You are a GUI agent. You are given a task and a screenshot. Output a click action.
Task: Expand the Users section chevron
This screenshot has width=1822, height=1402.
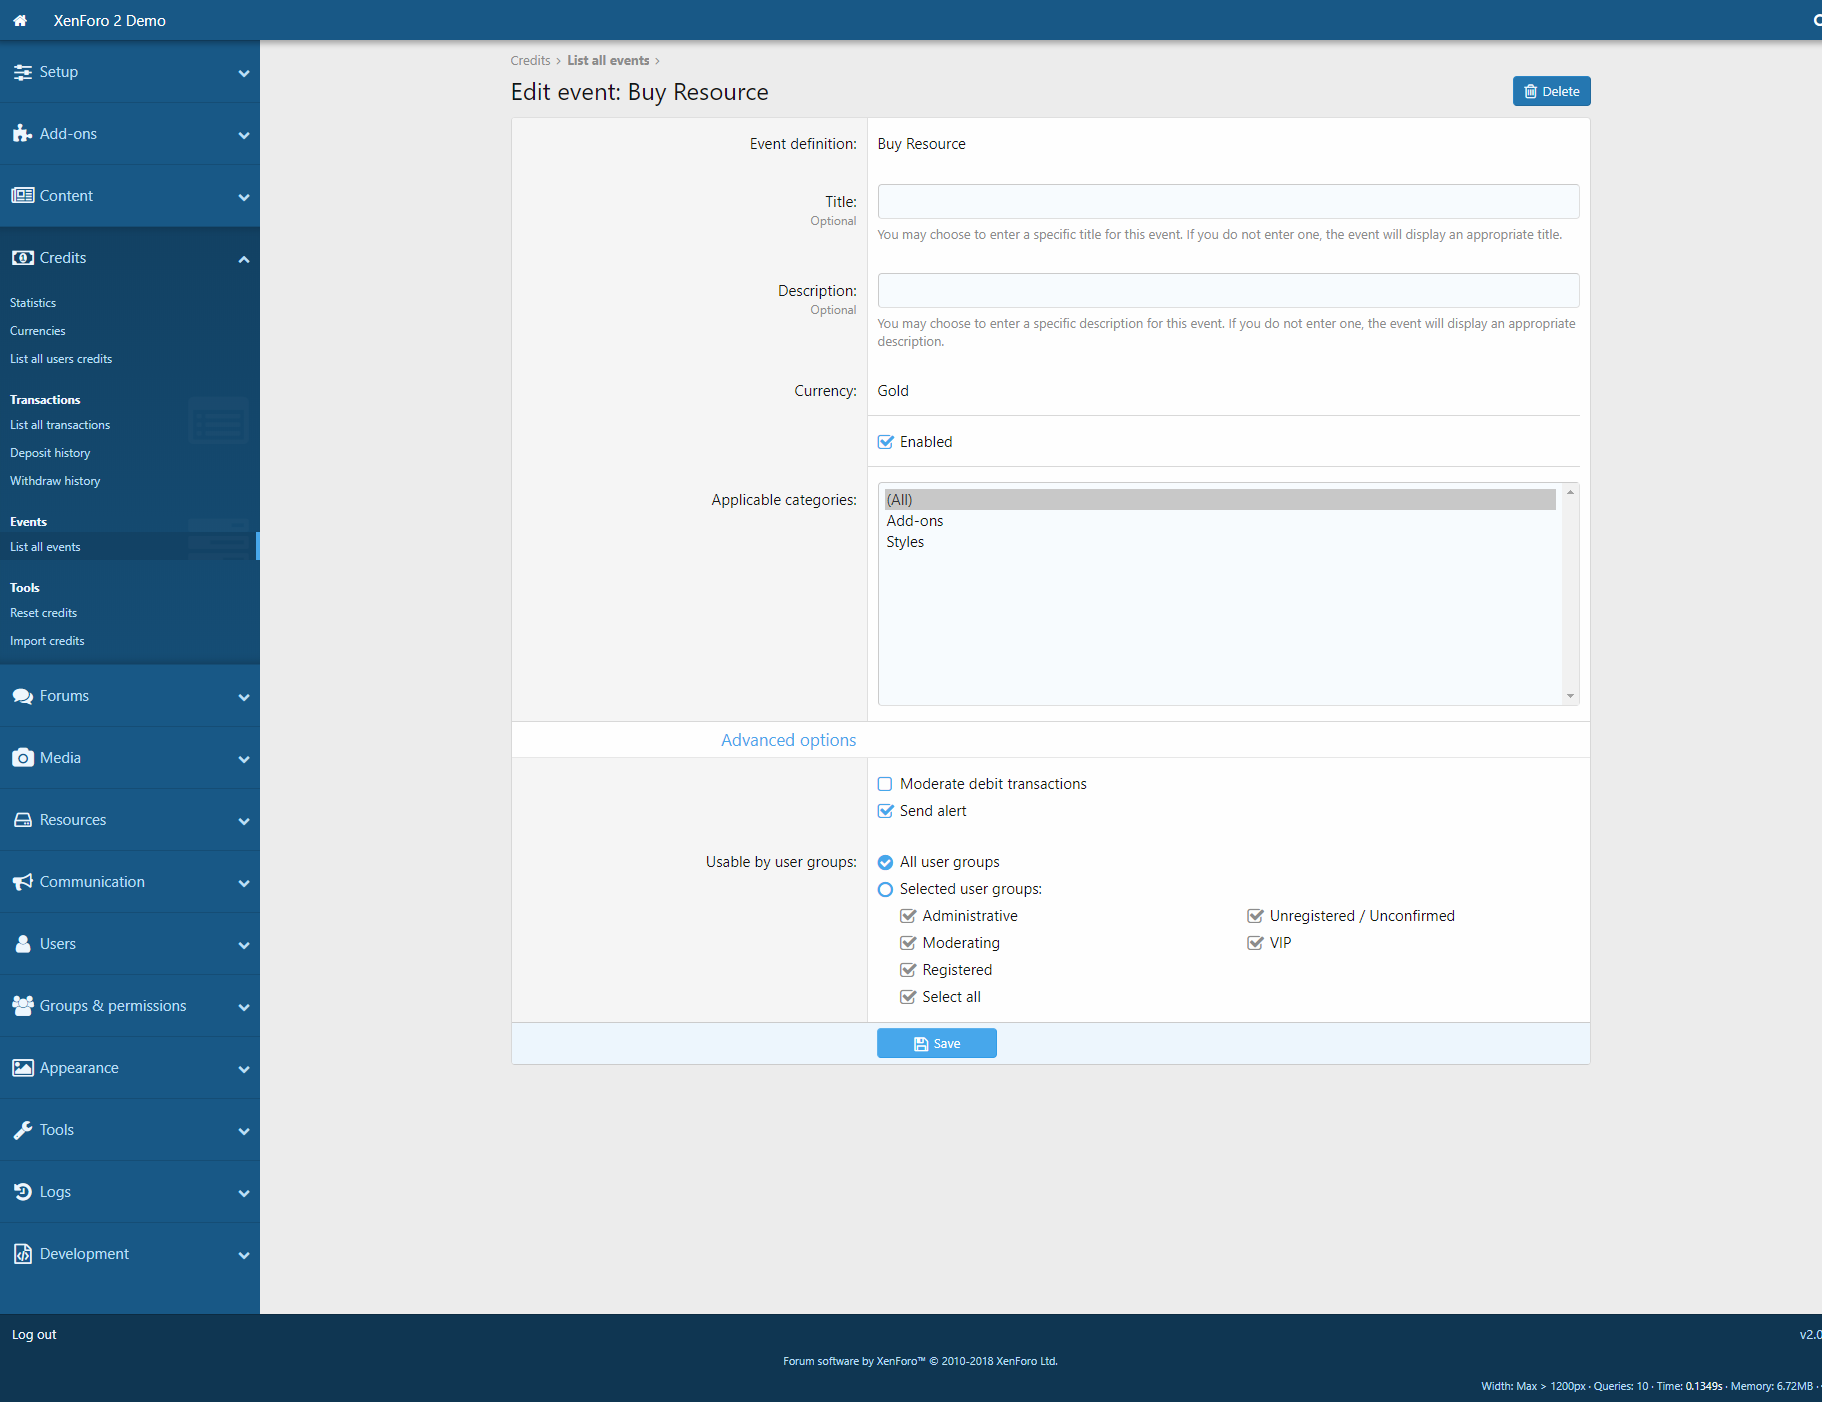click(x=244, y=945)
